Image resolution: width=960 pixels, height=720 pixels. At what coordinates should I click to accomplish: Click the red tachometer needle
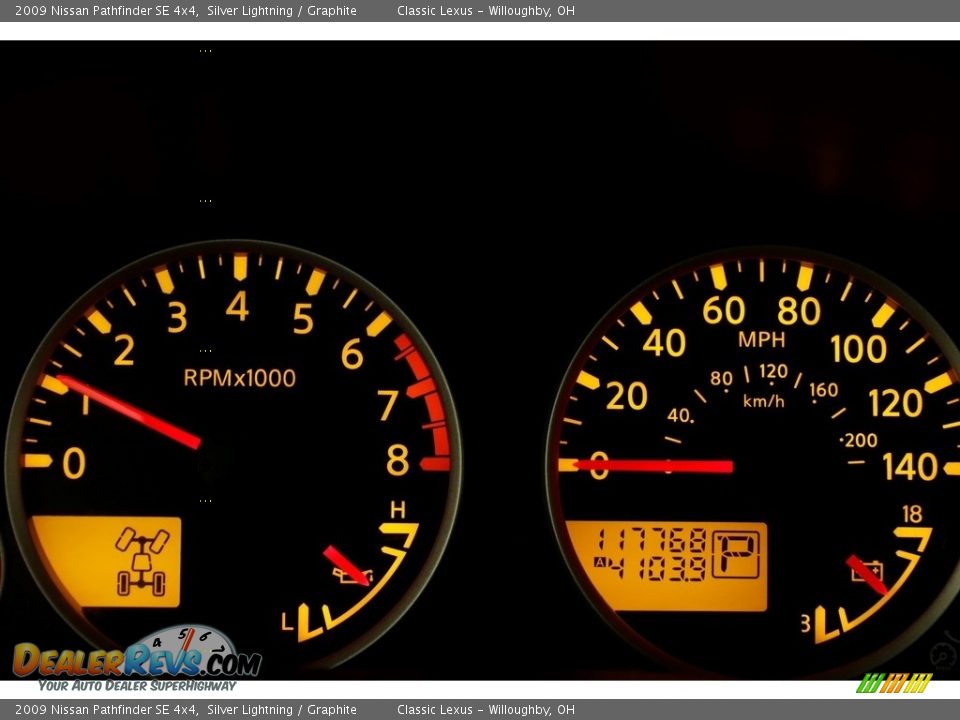point(129,410)
